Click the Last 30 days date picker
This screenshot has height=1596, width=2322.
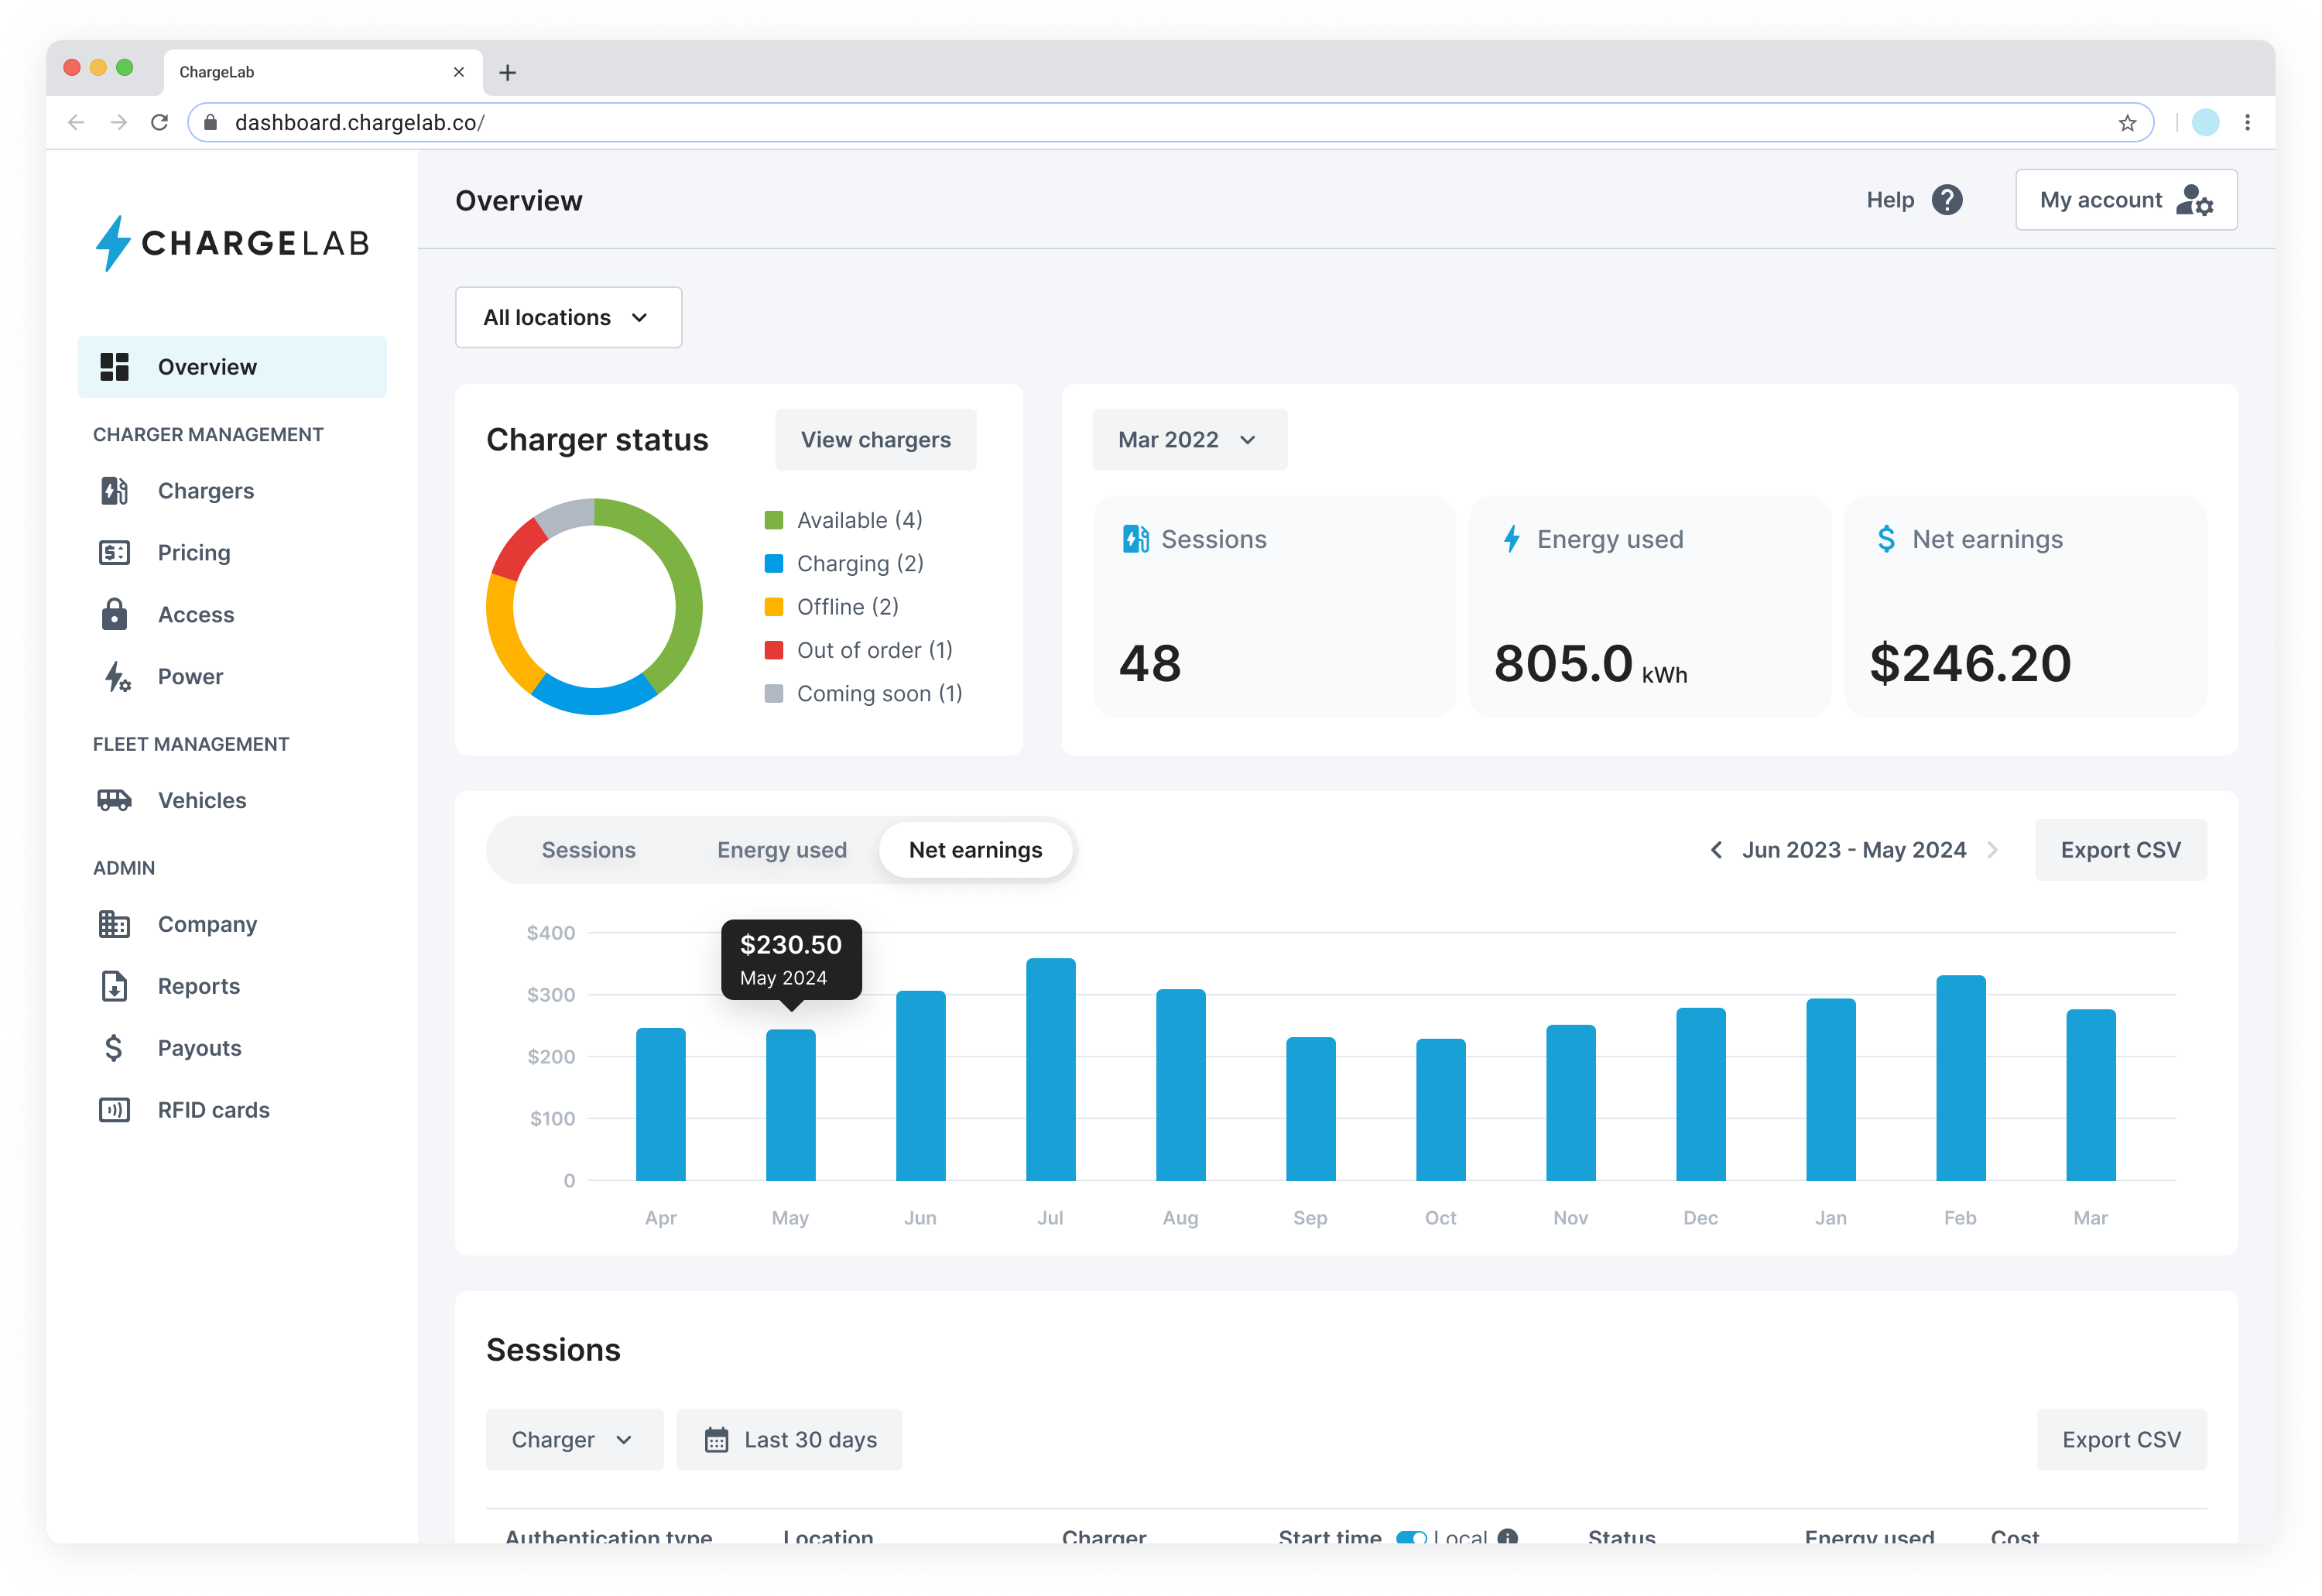[789, 1439]
